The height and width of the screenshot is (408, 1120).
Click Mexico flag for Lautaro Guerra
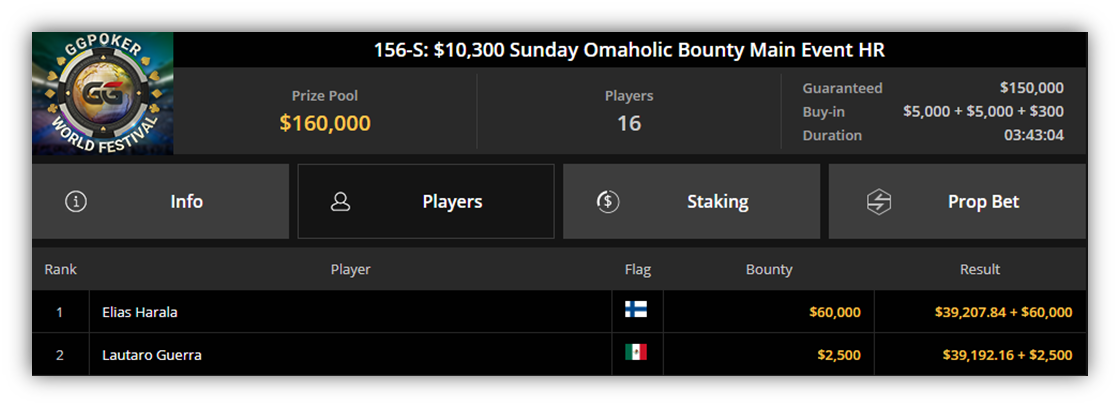636,352
